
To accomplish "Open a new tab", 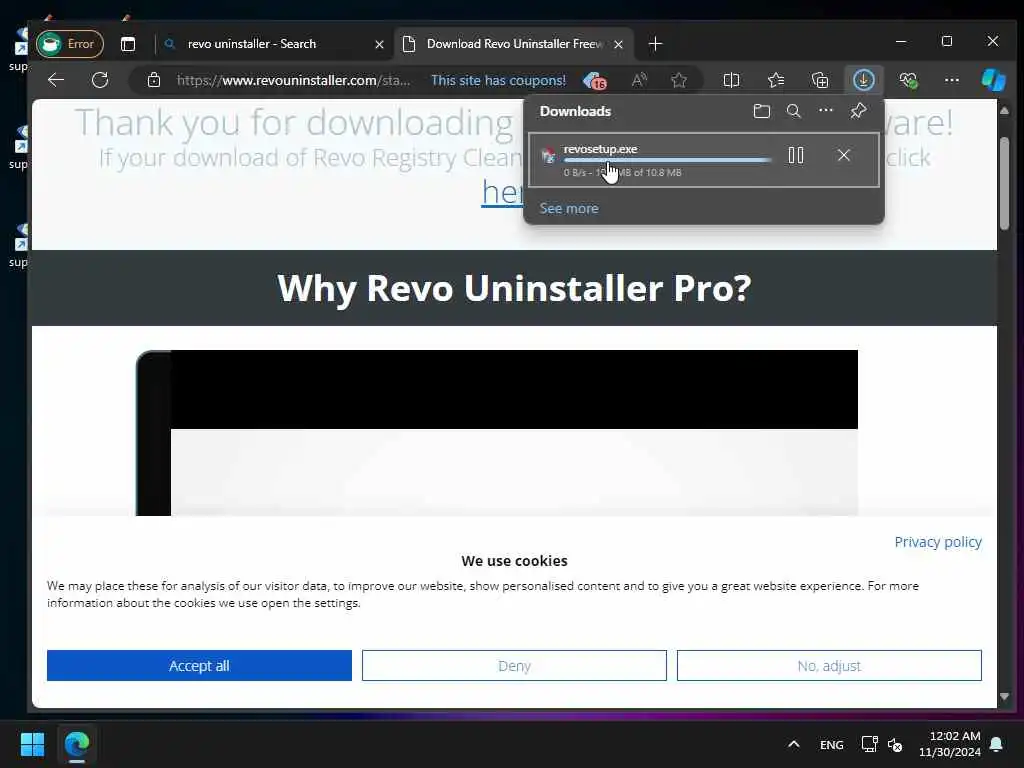I will coord(655,44).
